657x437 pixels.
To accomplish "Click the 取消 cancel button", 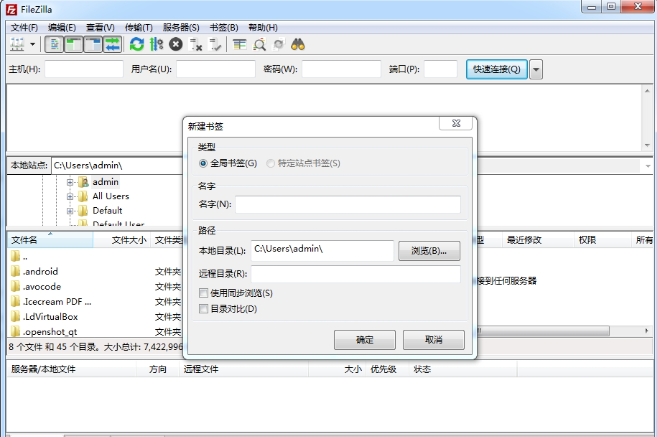I will [434, 340].
